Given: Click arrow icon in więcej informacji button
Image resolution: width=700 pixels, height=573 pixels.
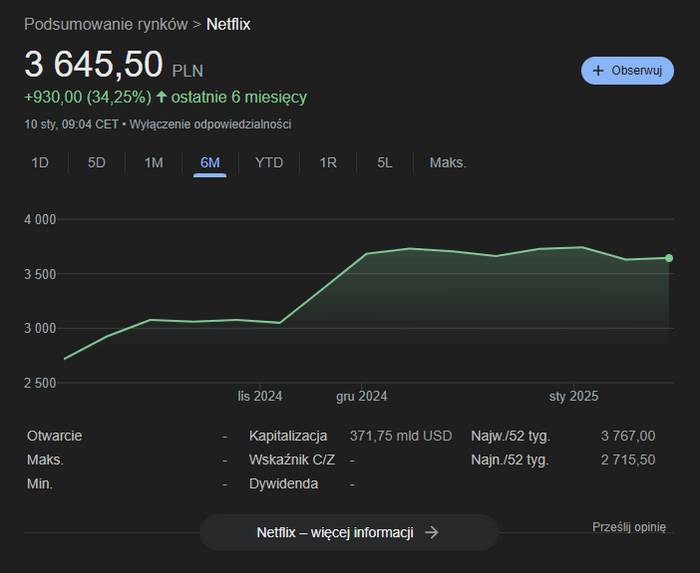Looking at the screenshot, I should tap(431, 532).
